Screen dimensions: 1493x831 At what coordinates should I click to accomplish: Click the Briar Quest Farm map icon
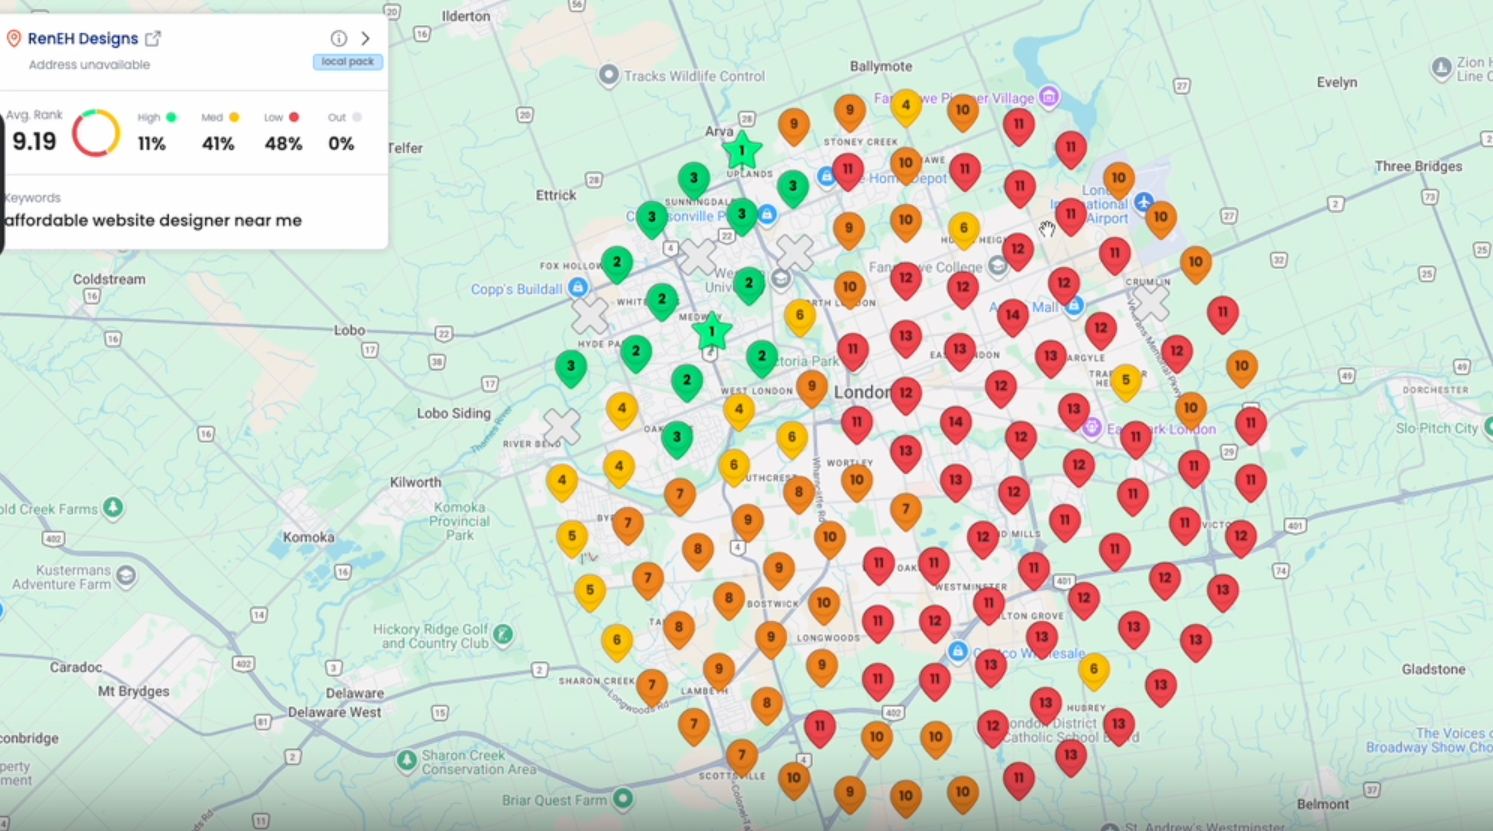[623, 799]
